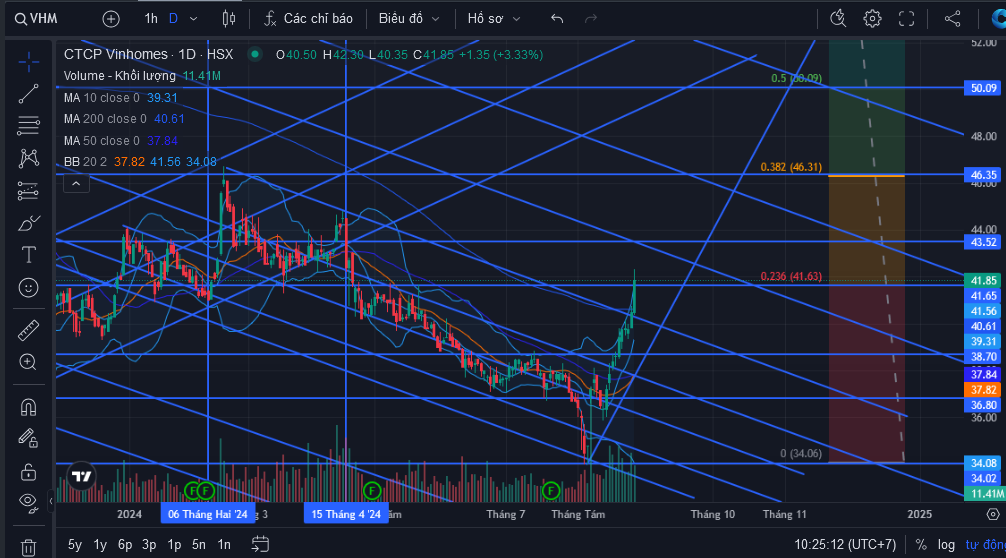Open the Biểu đồ dropdown menu

(409, 19)
